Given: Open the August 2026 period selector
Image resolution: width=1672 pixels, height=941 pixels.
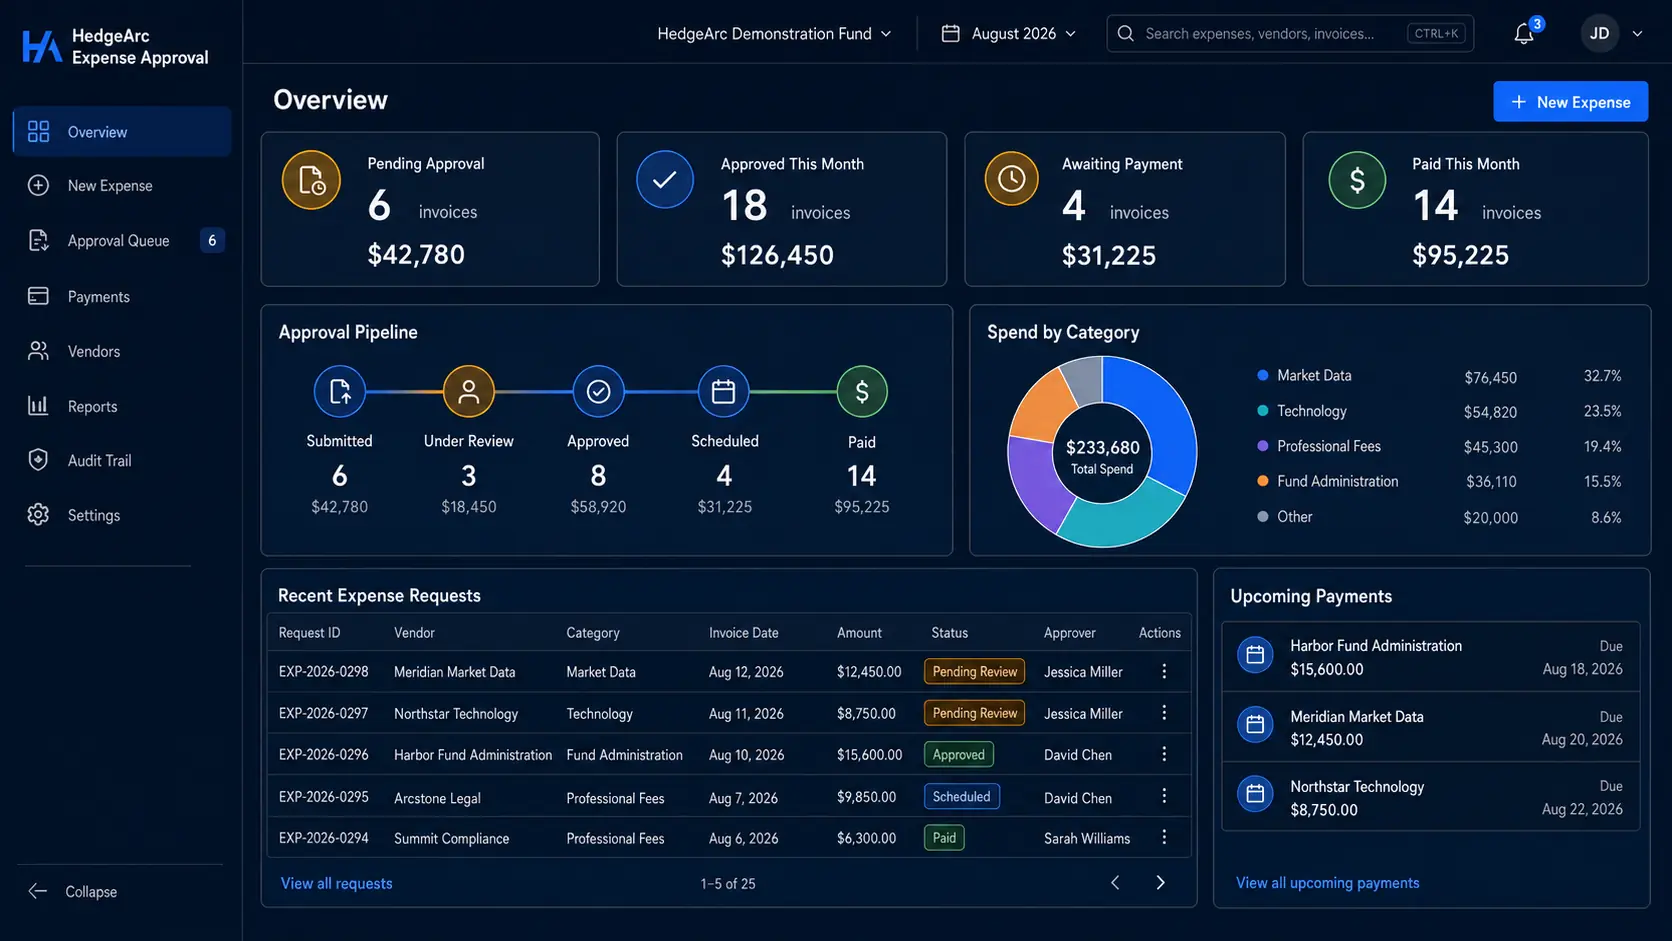Looking at the screenshot, I should [1009, 34].
